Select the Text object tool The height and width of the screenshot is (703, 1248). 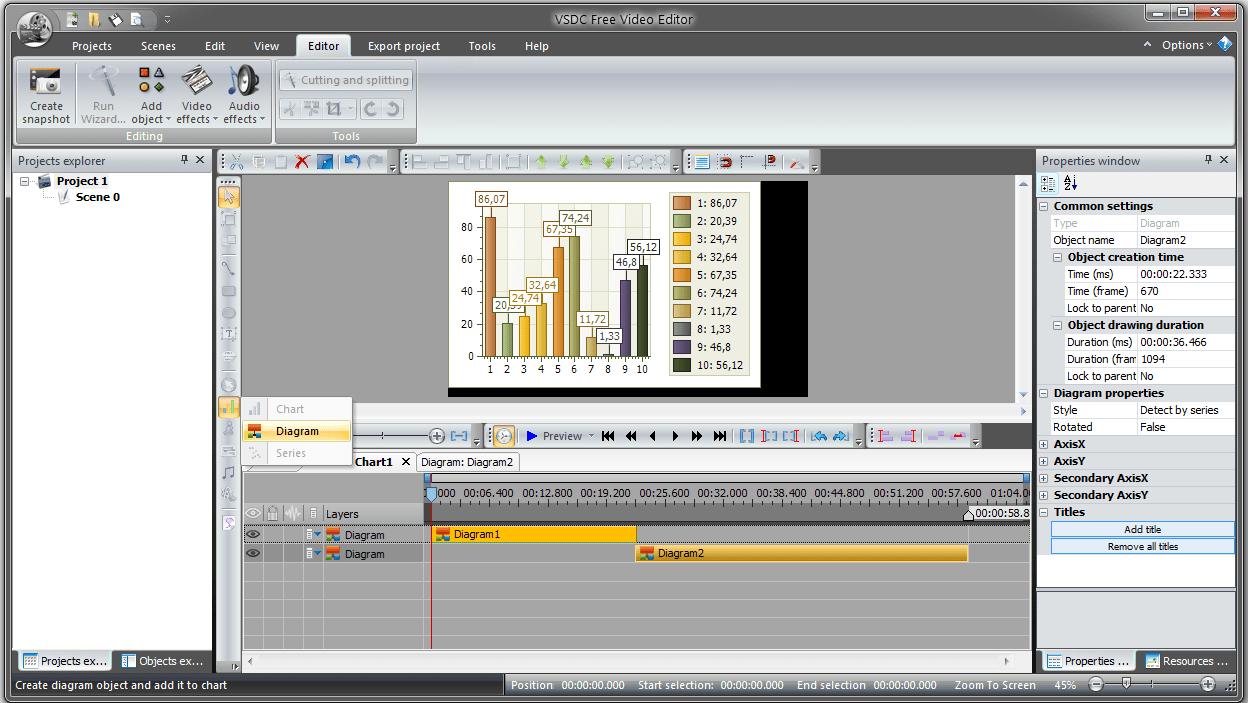(x=229, y=333)
